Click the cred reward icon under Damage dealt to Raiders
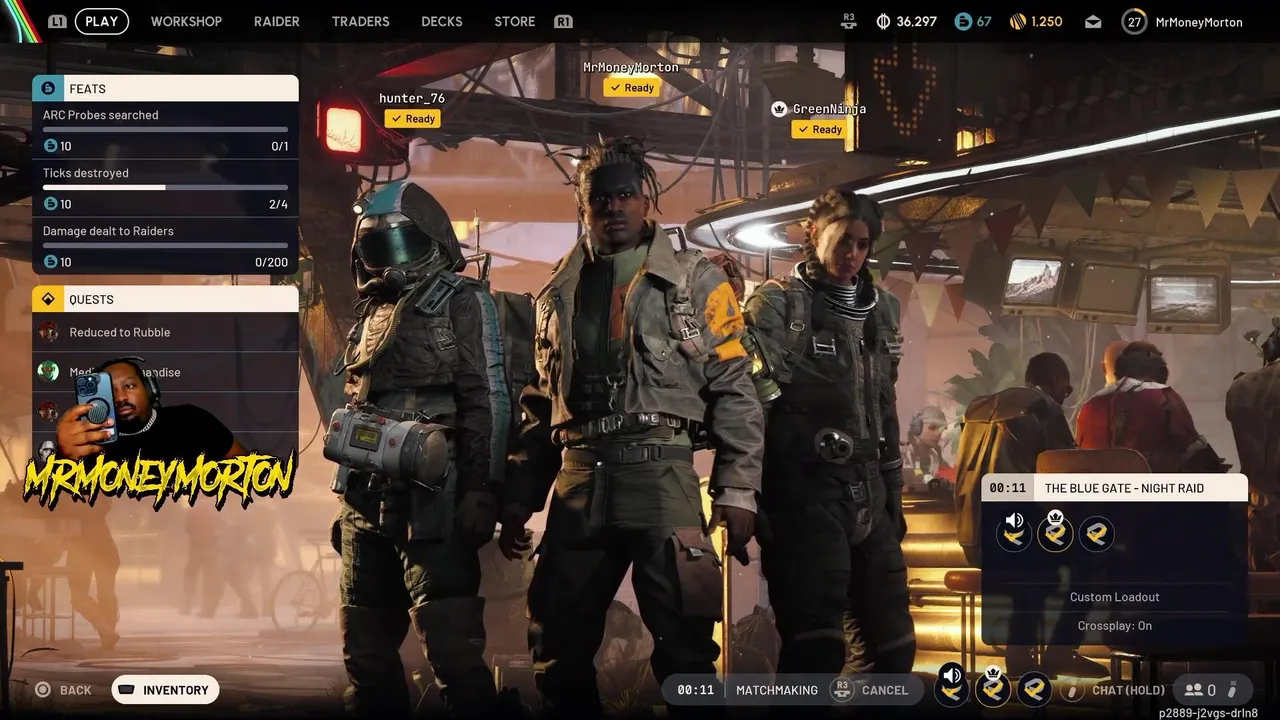This screenshot has height=720, width=1280. coord(50,262)
